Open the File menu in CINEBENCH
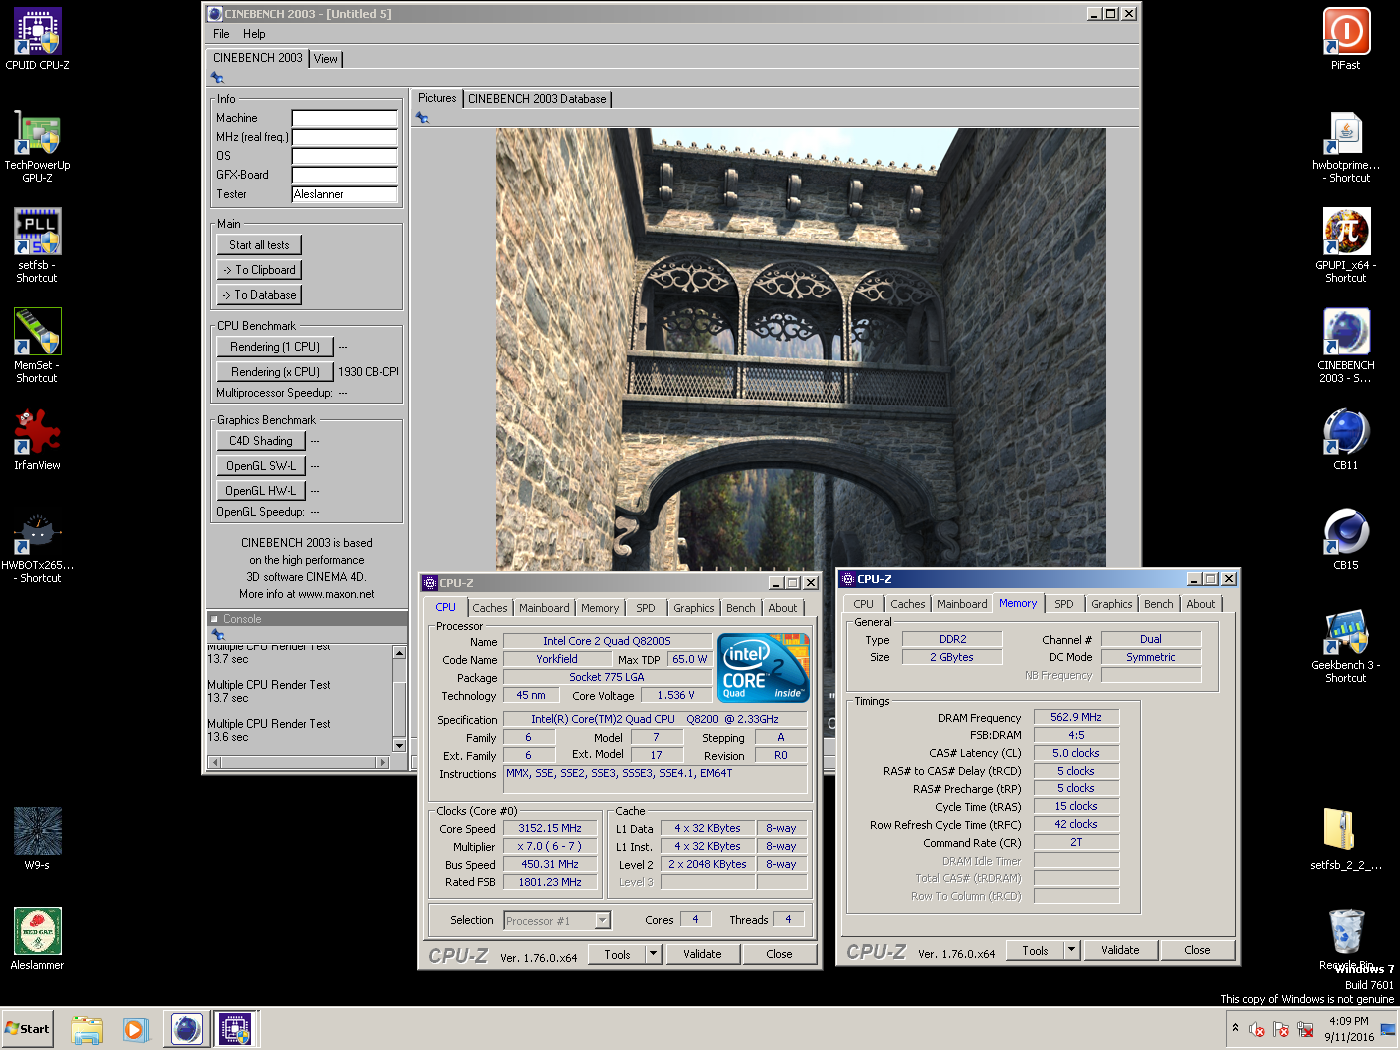The width and height of the screenshot is (1400, 1050). coord(221,34)
